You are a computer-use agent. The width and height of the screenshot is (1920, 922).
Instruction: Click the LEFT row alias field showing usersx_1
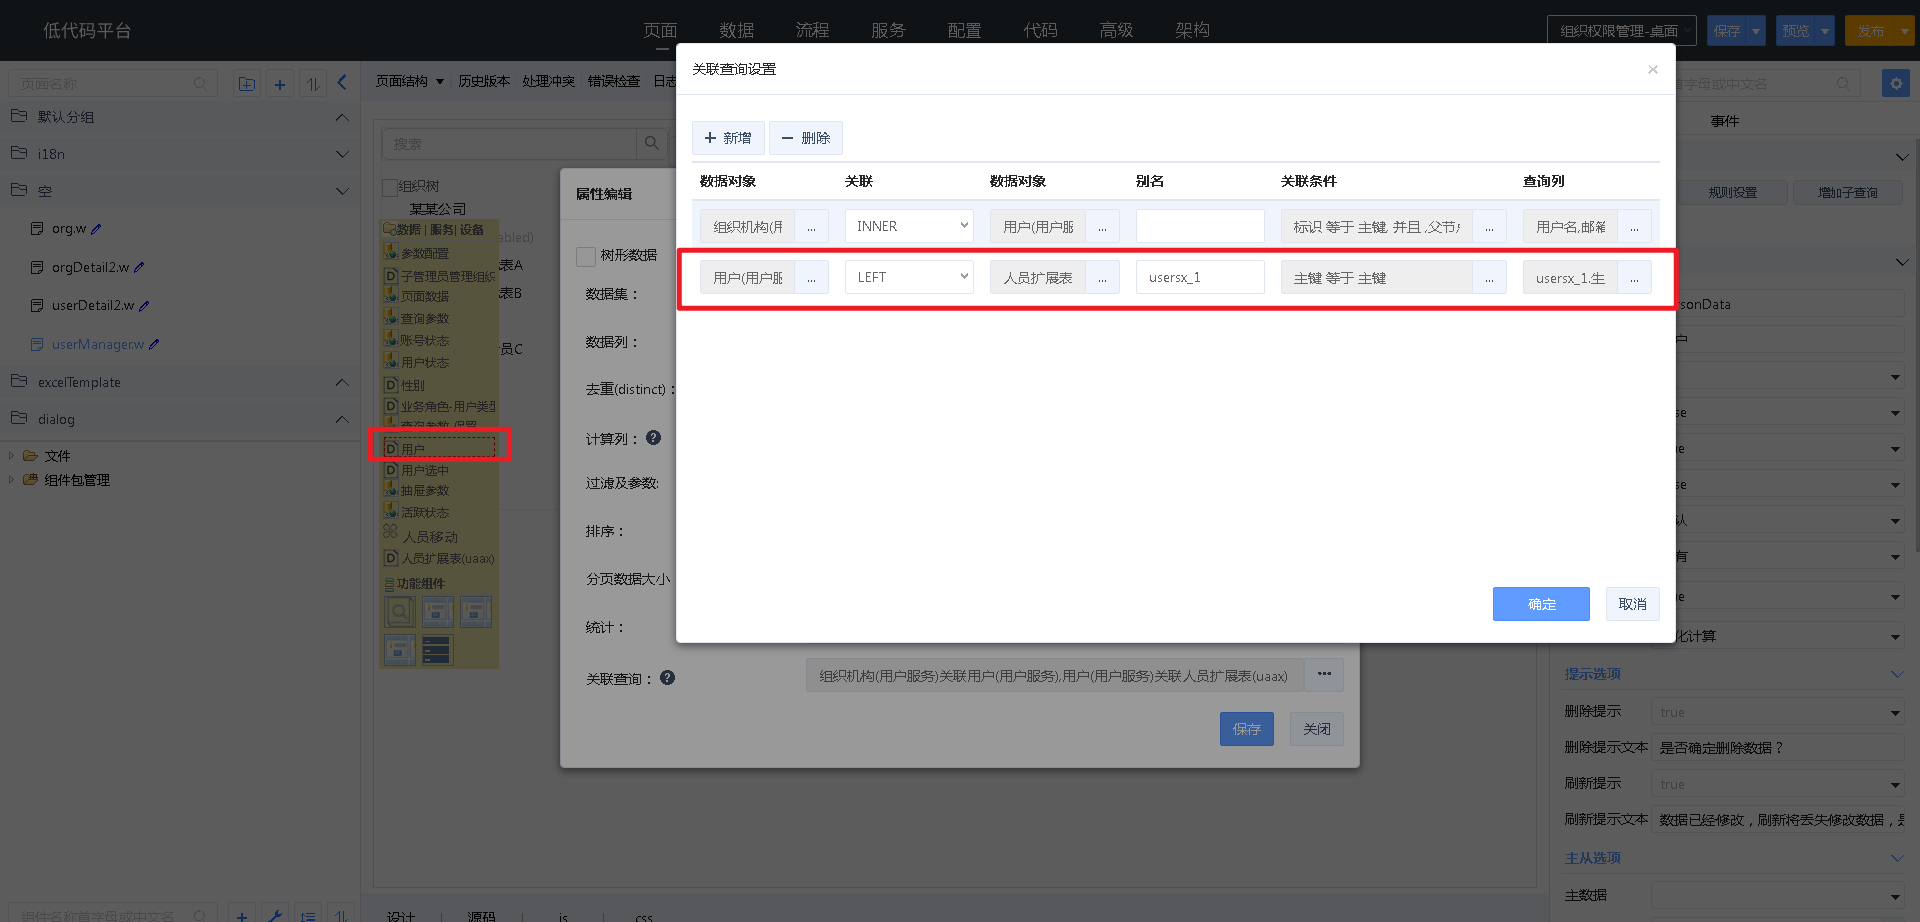[x=1199, y=276]
